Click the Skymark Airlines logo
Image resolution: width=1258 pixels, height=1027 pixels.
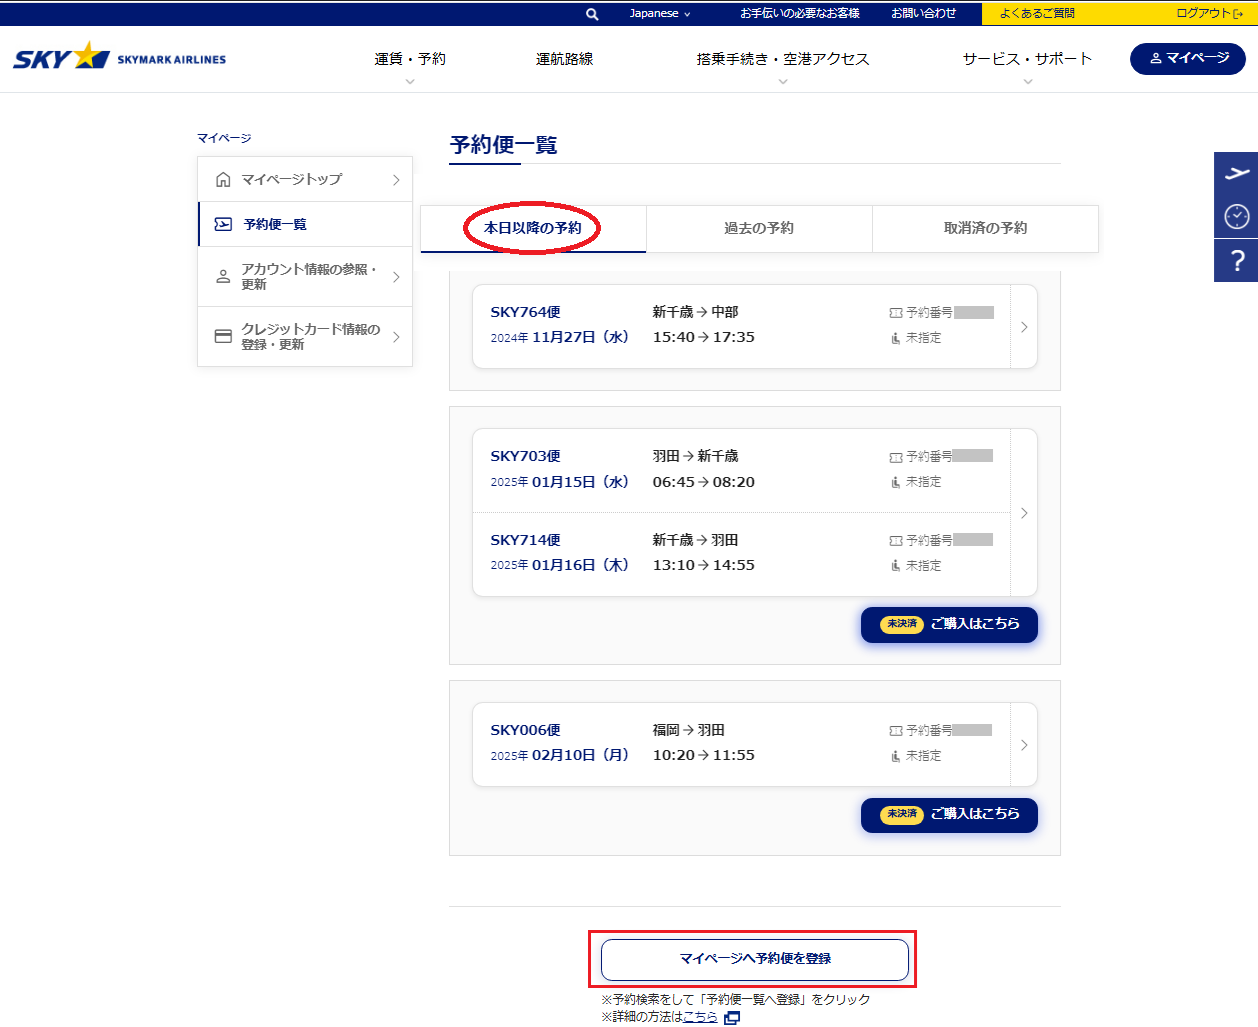(x=120, y=58)
